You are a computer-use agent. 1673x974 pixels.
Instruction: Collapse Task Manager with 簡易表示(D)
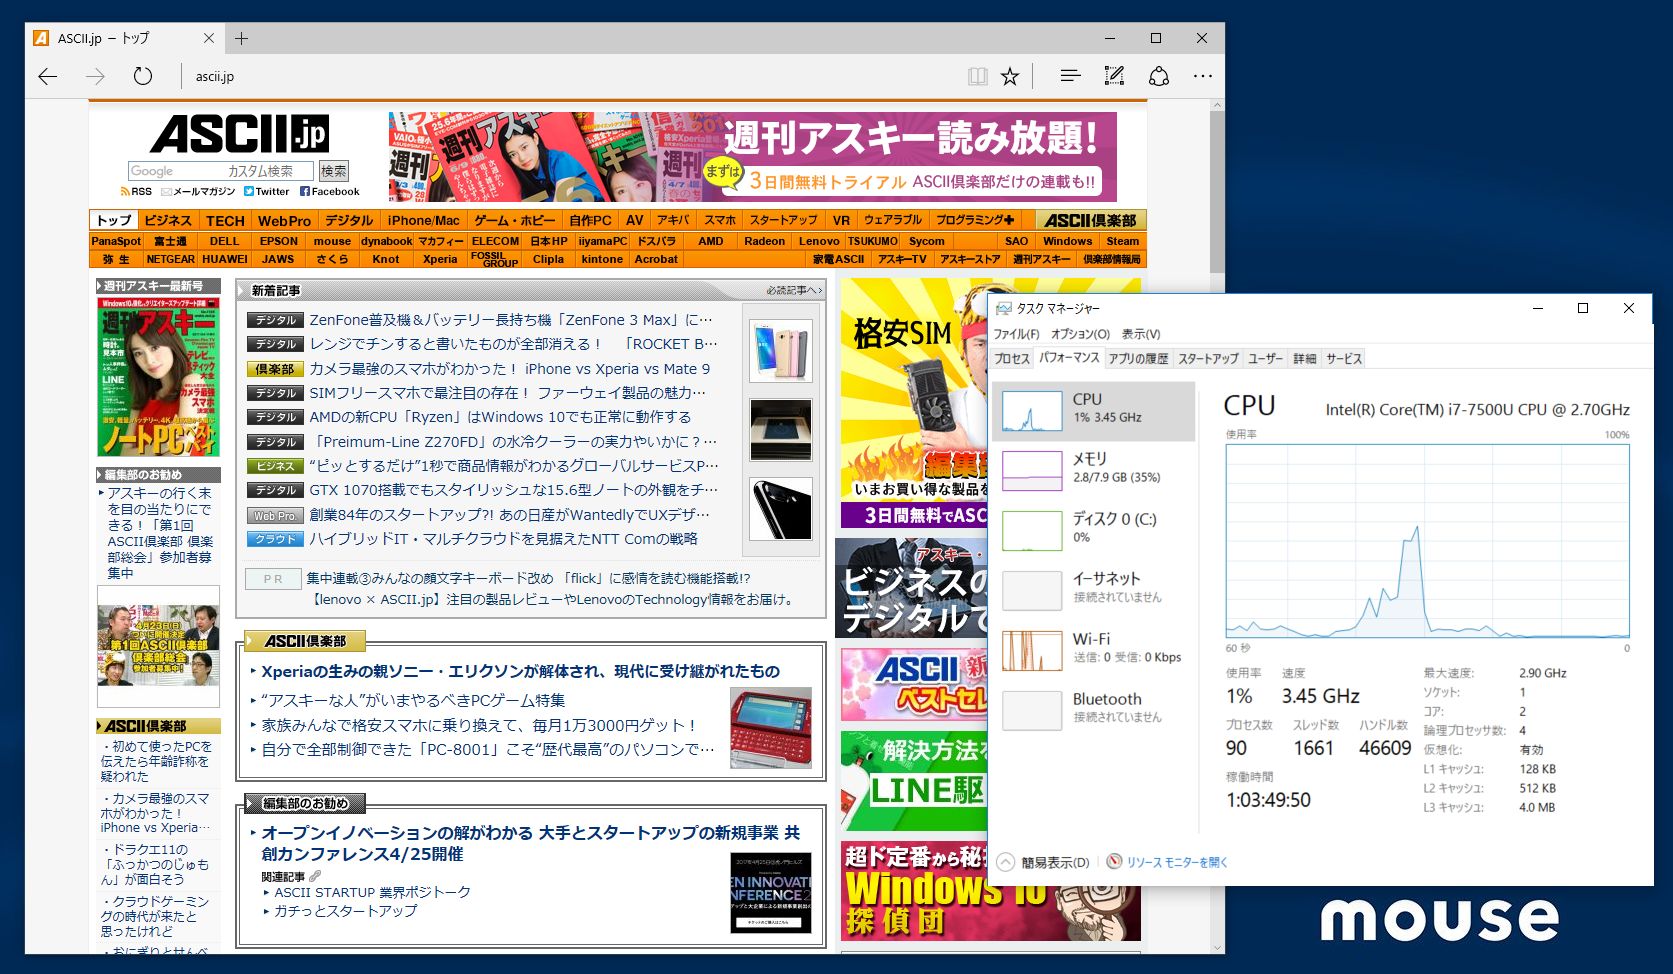[1044, 862]
